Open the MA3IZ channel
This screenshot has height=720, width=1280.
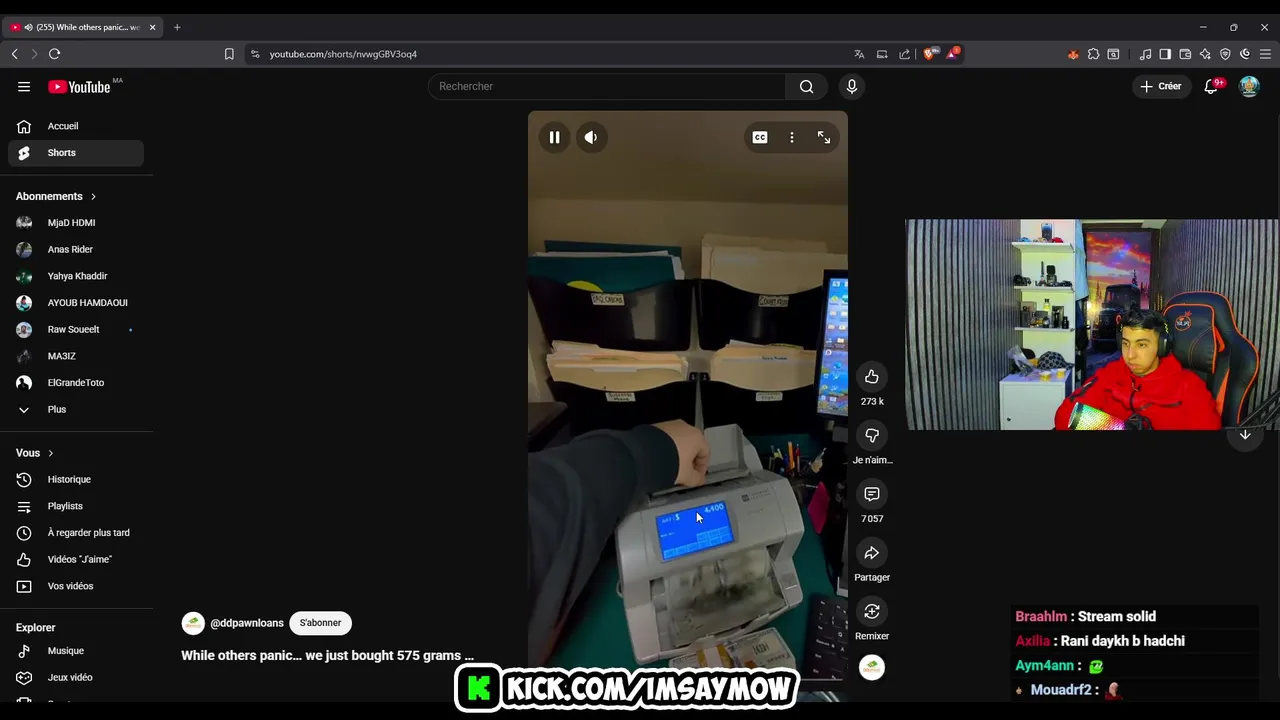pyautogui.click(x=76, y=356)
